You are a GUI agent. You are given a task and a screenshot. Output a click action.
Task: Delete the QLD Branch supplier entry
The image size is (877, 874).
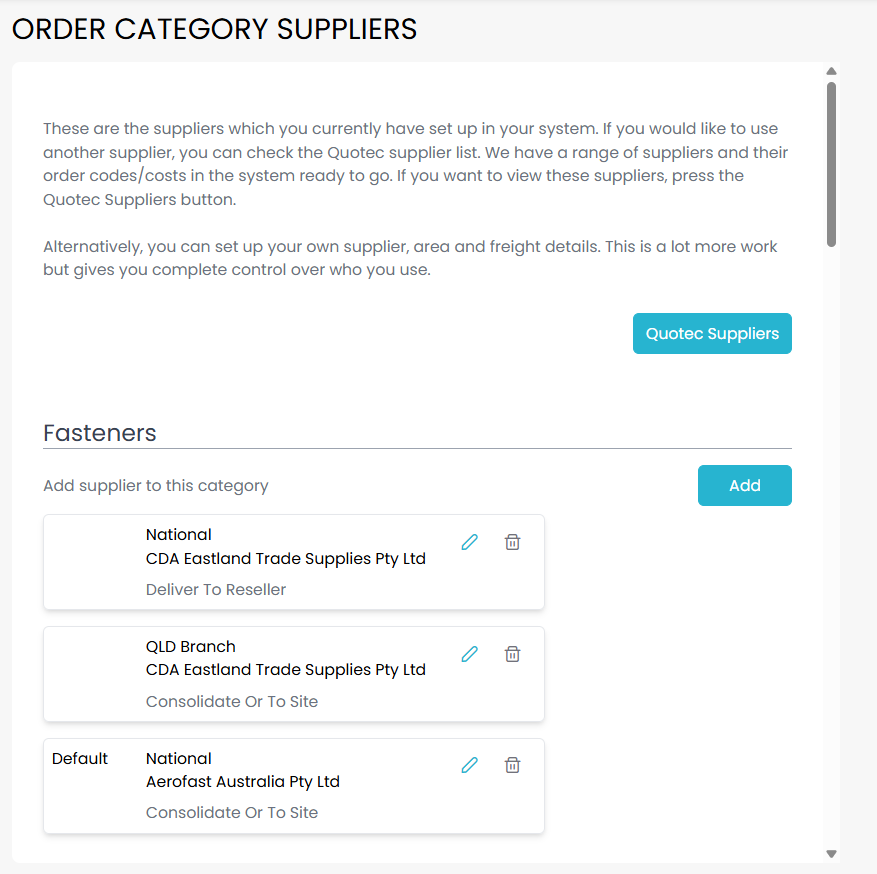512,654
